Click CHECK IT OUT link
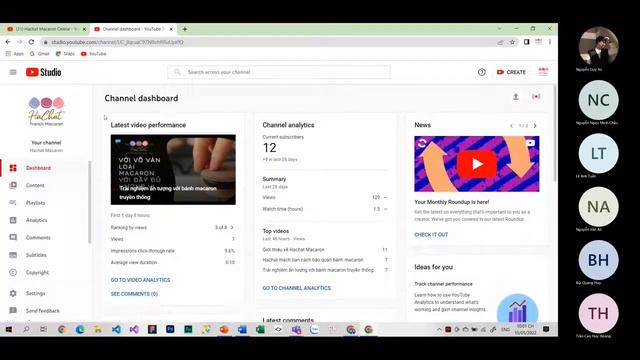 431,235
